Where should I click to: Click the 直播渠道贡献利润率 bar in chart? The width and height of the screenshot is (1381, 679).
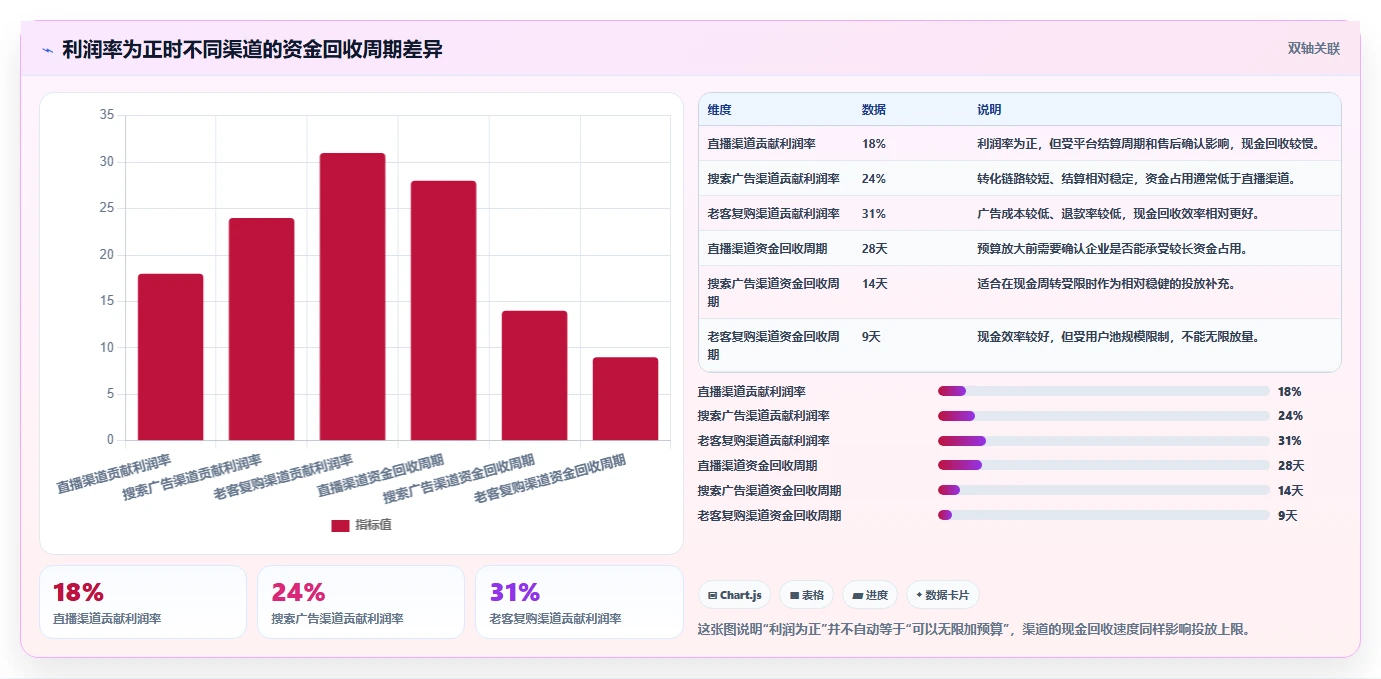[171, 357]
